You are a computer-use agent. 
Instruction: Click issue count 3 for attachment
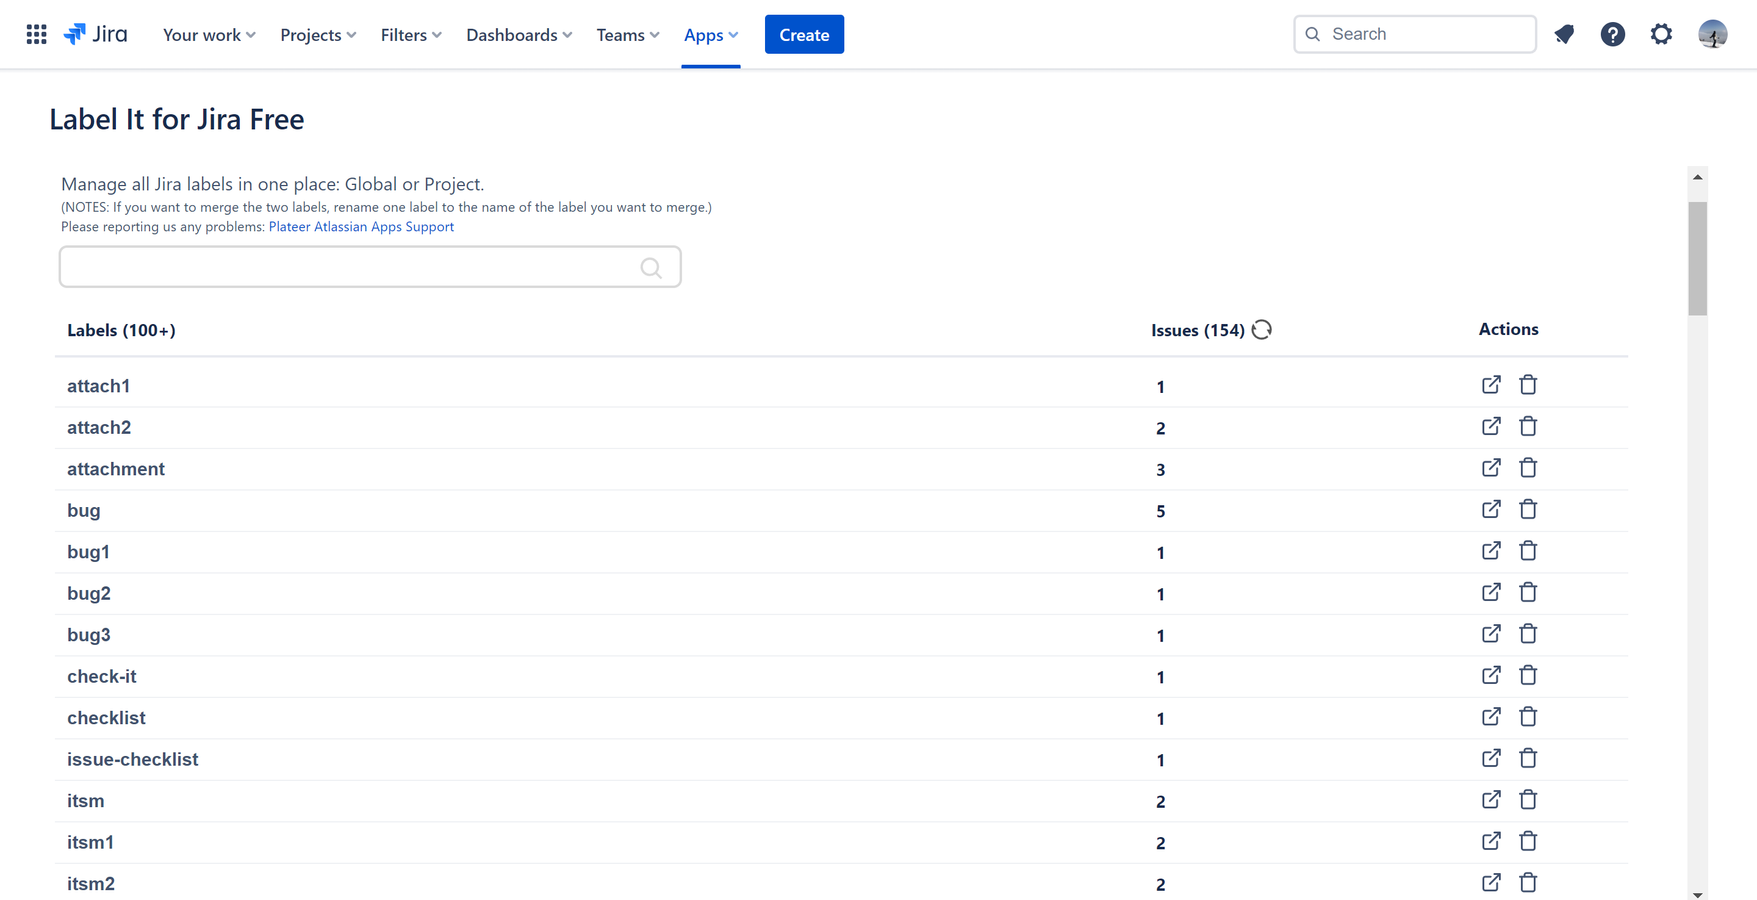pos(1161,470)
